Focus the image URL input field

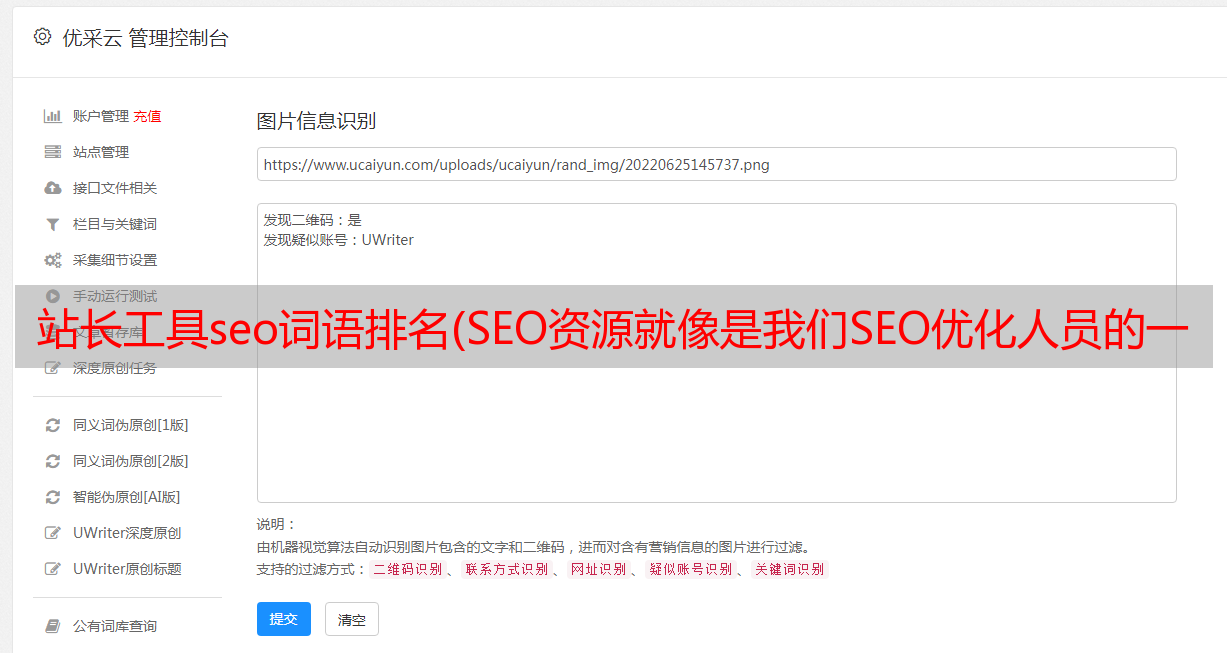[x=716, y=164]
